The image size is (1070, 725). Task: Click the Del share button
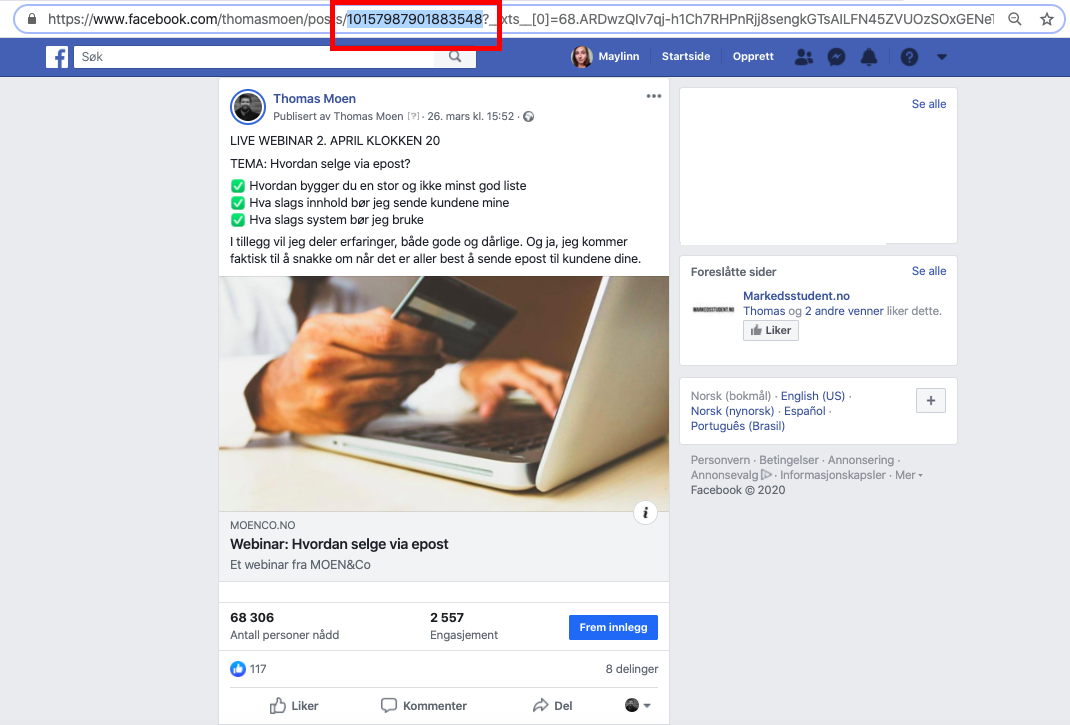pyautogui.click(x=553, y=706)
